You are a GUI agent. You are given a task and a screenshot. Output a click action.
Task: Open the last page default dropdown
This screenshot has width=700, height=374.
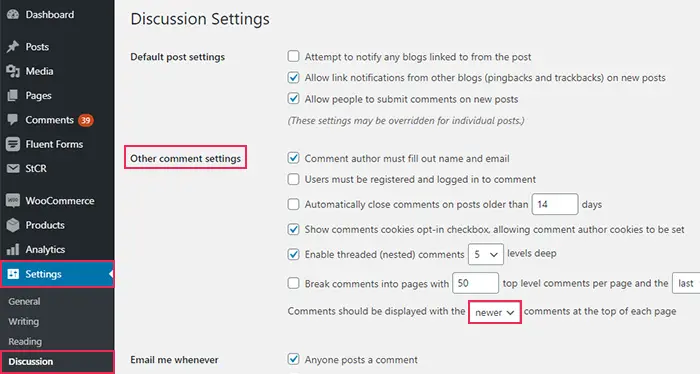click(686, 283)
